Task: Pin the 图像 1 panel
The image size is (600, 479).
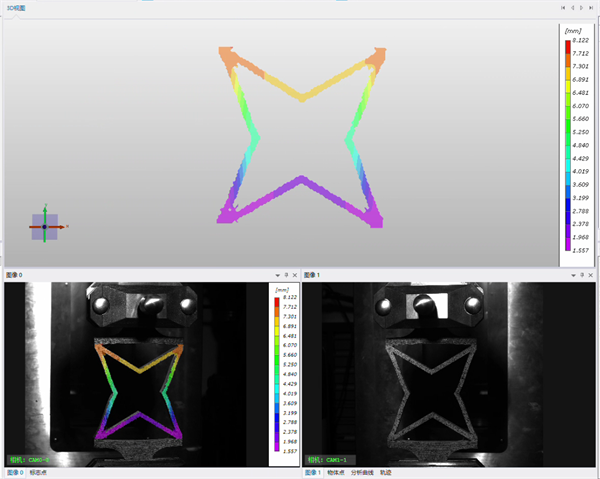Action: click(582, 275)
